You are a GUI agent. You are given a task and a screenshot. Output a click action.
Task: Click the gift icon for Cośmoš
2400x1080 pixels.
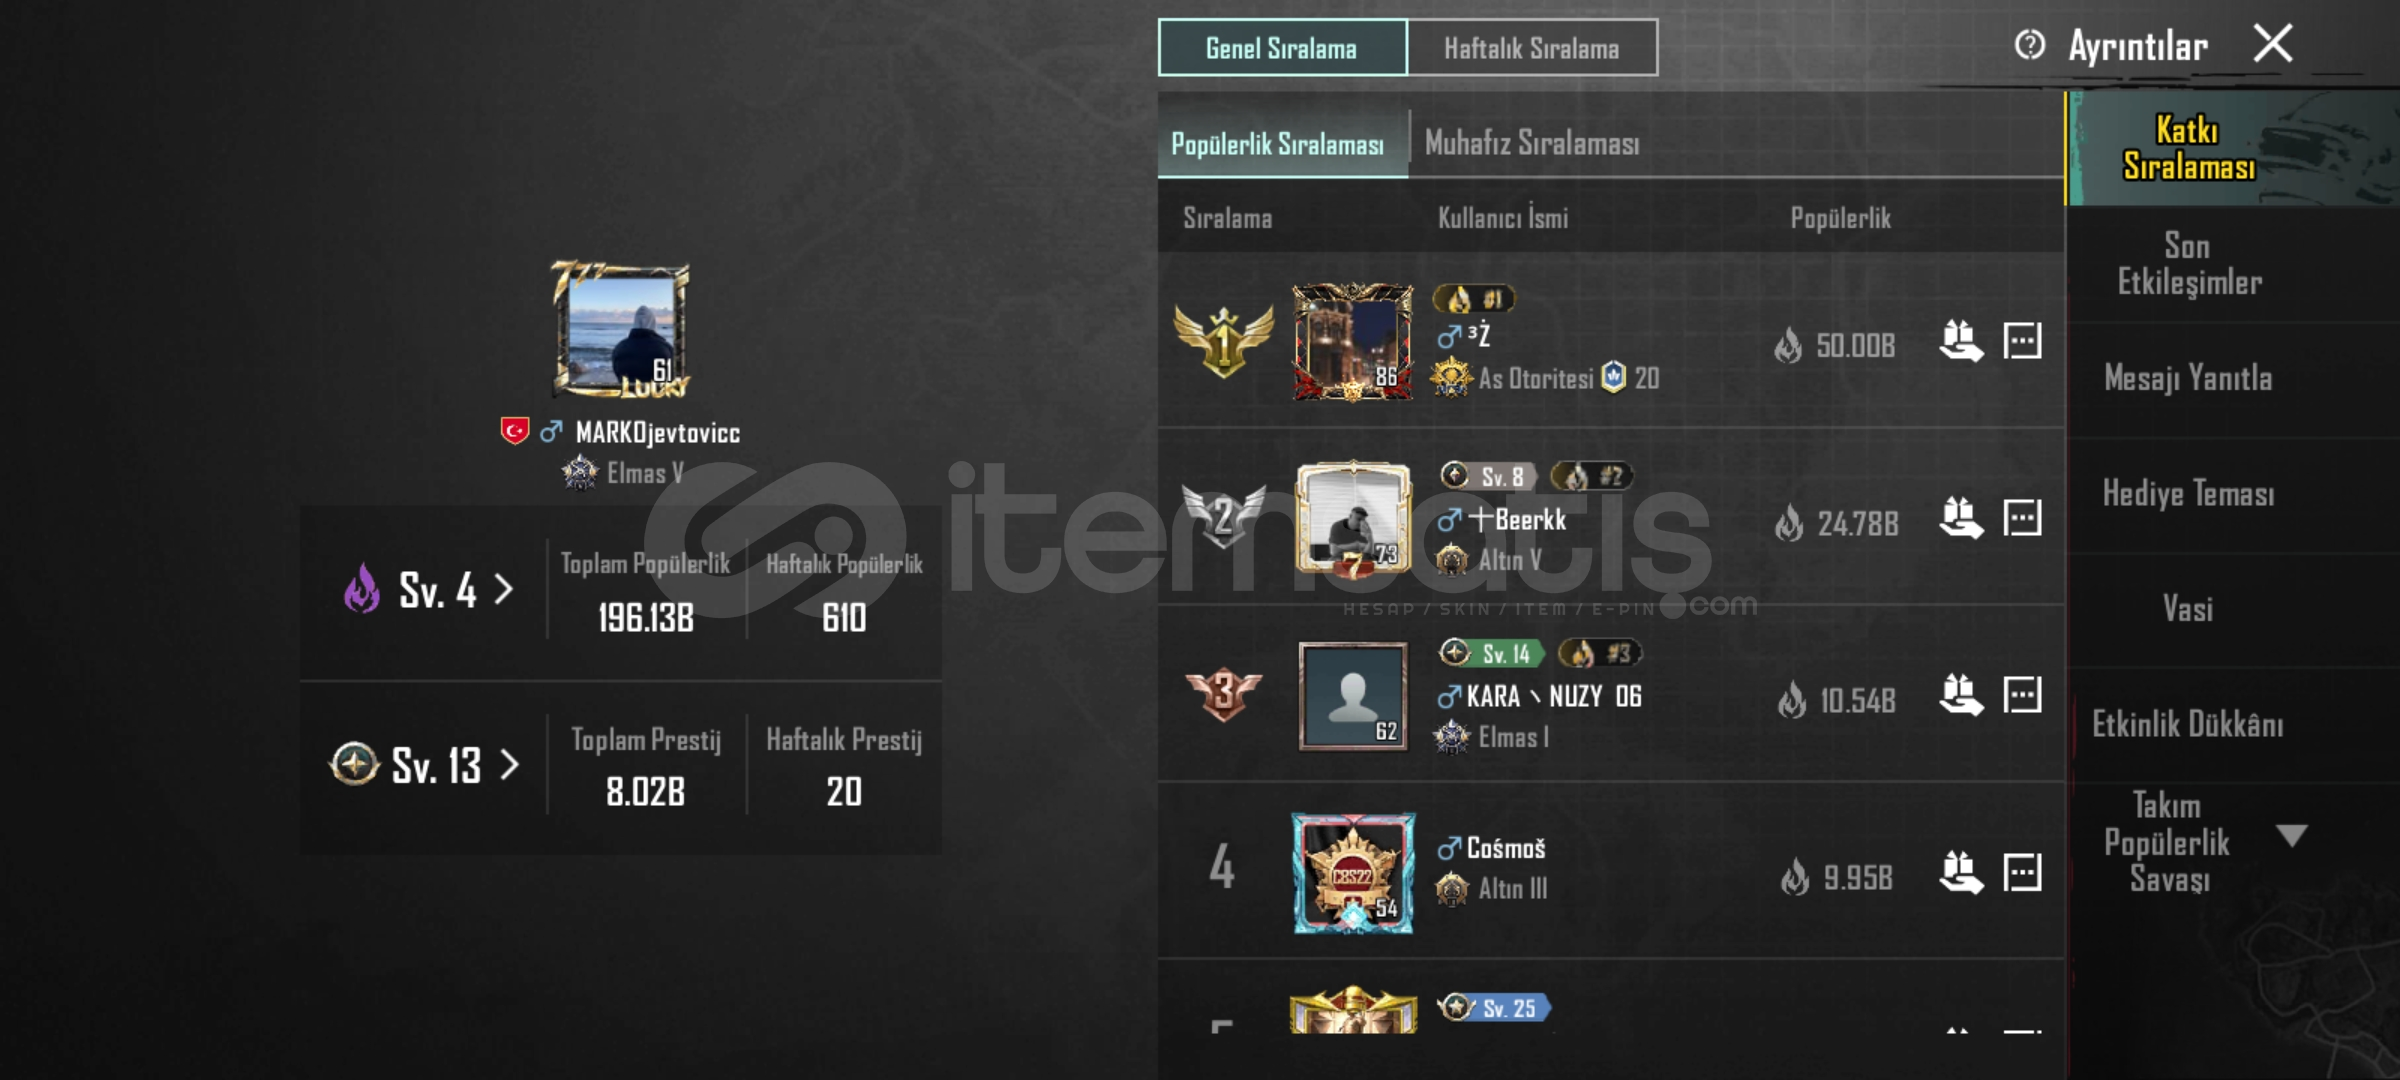coord(1961,873)
